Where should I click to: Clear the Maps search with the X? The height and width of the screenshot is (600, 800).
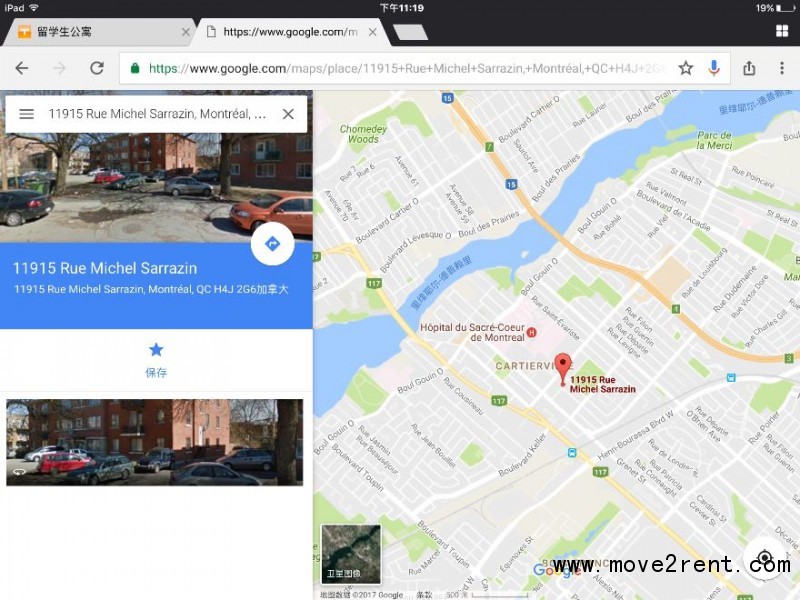click(288, 114)
